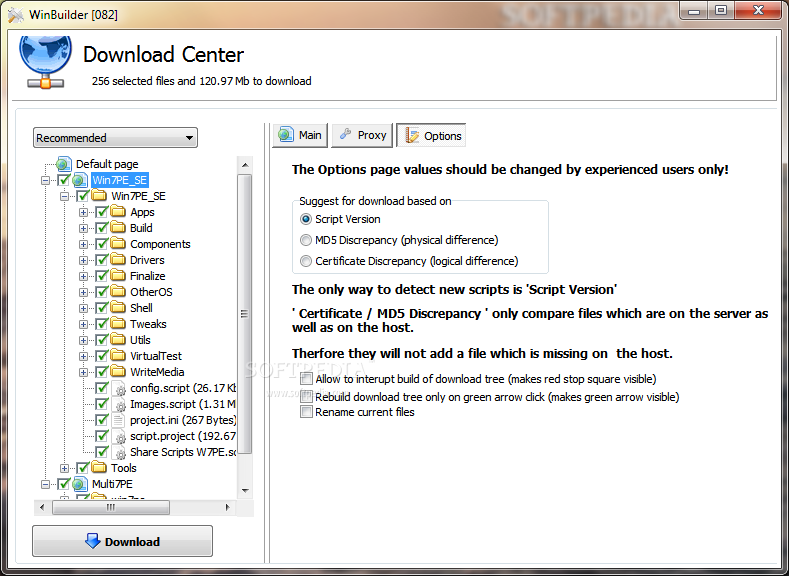Collapse the Multi7PE server node
Image resolution: width=789 pixels, height=576 pixels.
45,484
